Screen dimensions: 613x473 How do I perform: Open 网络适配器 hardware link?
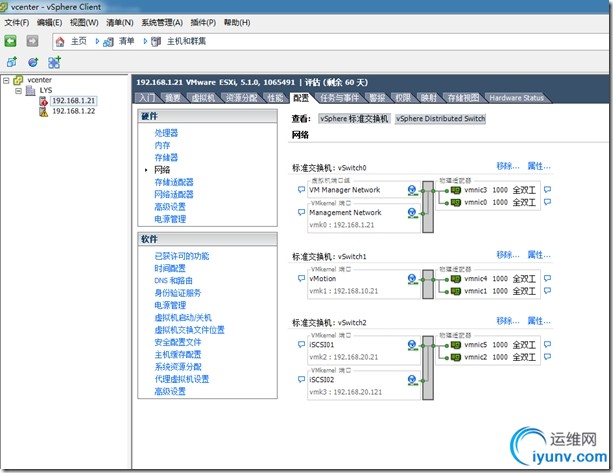(x=174, y=194)
